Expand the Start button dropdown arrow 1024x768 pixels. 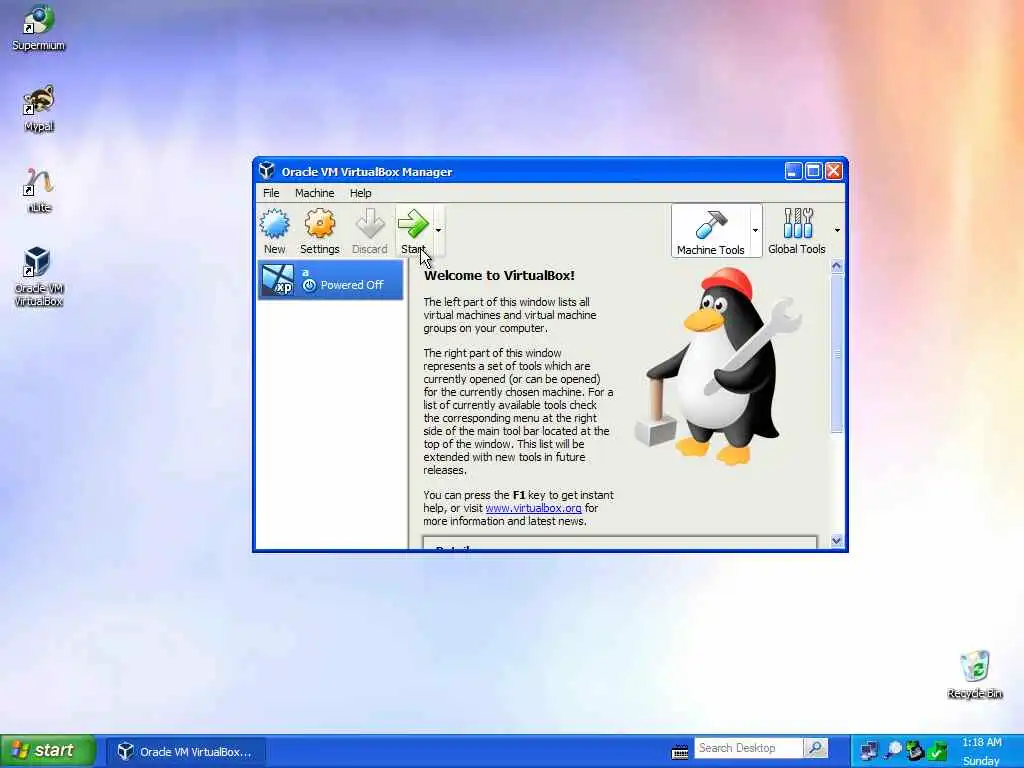(x=438, y=231)
